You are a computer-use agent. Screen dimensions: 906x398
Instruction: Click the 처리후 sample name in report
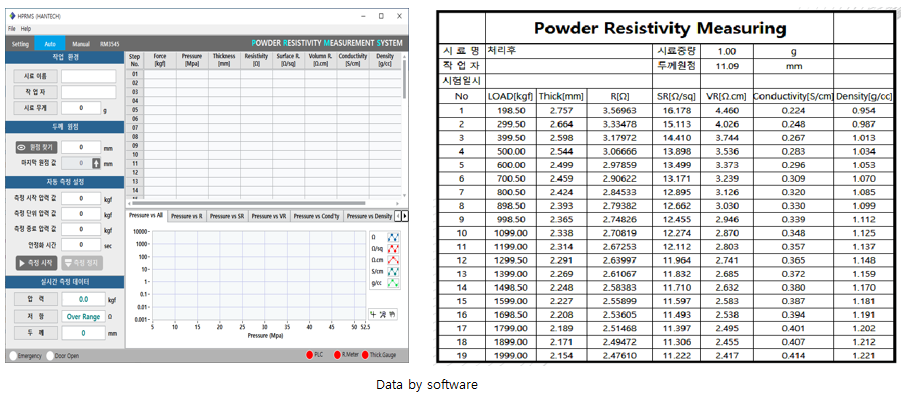click(502, 50)
